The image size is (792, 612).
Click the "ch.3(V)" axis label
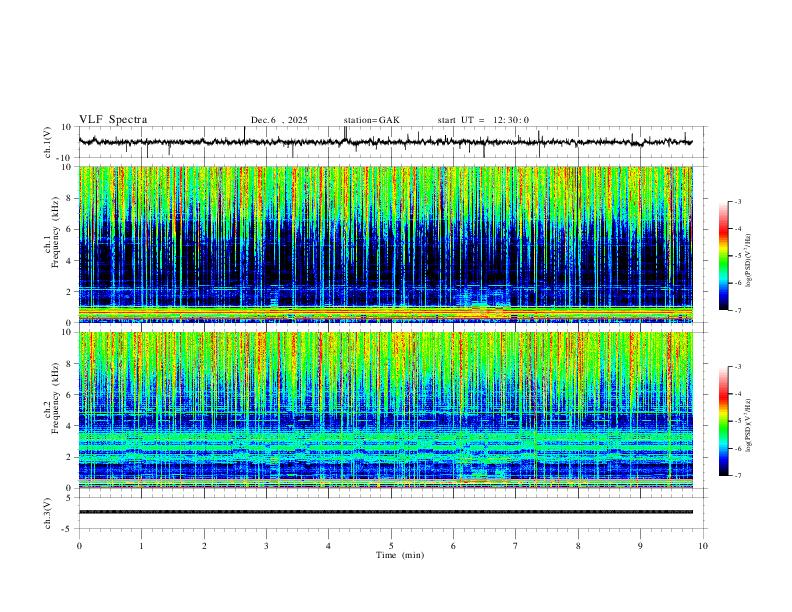(x=48, y=514)
